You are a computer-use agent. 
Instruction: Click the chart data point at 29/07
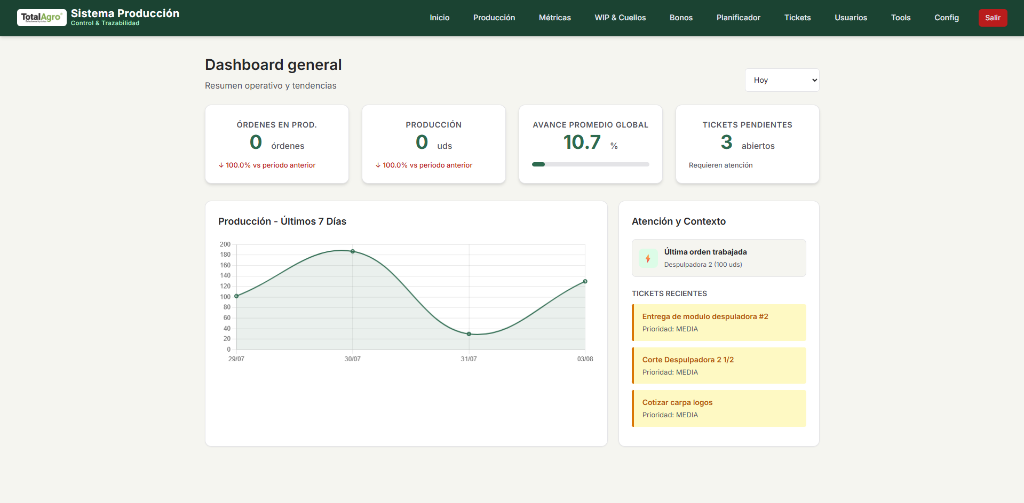point(236,296)
